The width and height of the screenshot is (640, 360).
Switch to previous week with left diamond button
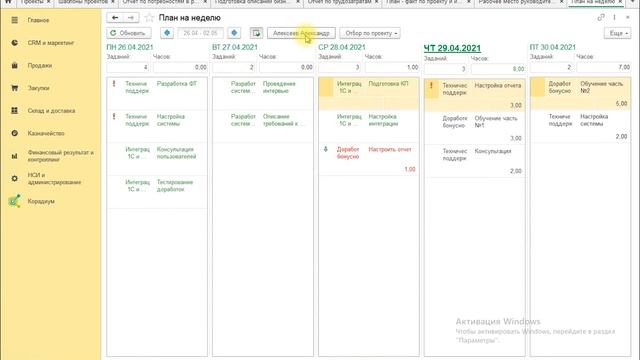(x=167, y=33)
